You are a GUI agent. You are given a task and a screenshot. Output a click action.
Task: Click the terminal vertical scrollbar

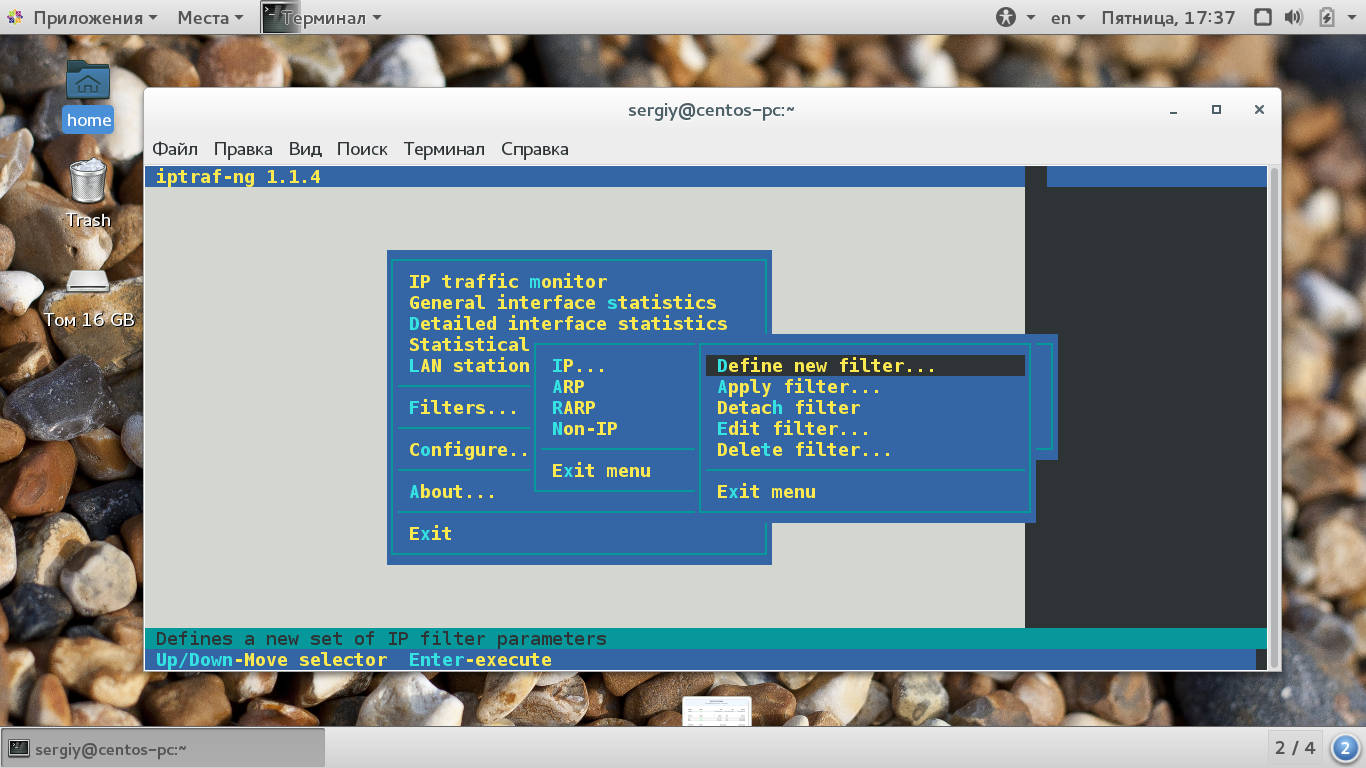tap(1273, 418)
